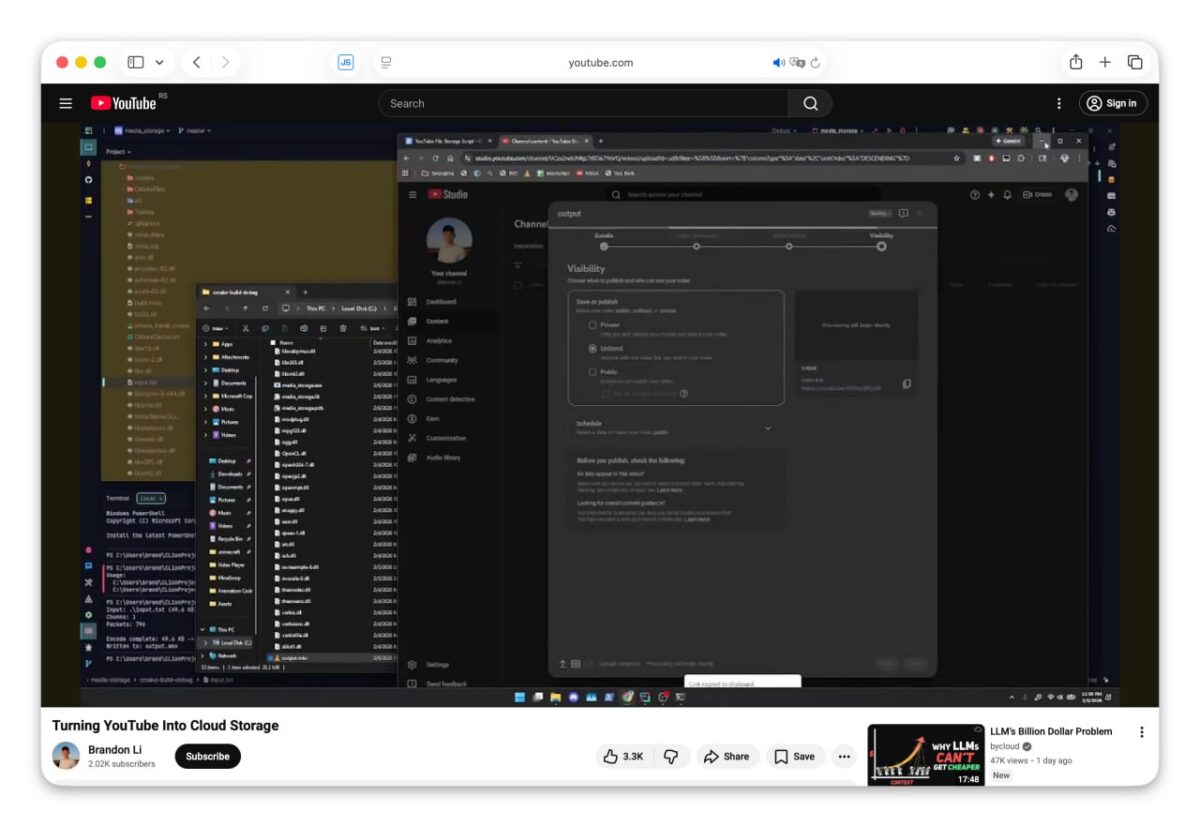Image resolution: width=1200 pixels, height=827 pixels.
Task: Subscribe to Brandon Li's channel
Action: tap(207, 757)
